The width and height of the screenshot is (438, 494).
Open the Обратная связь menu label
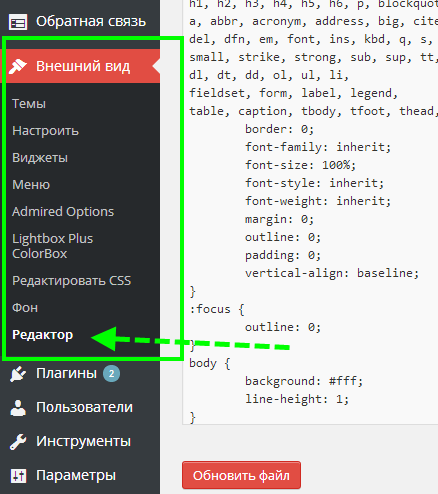[91, 22]
